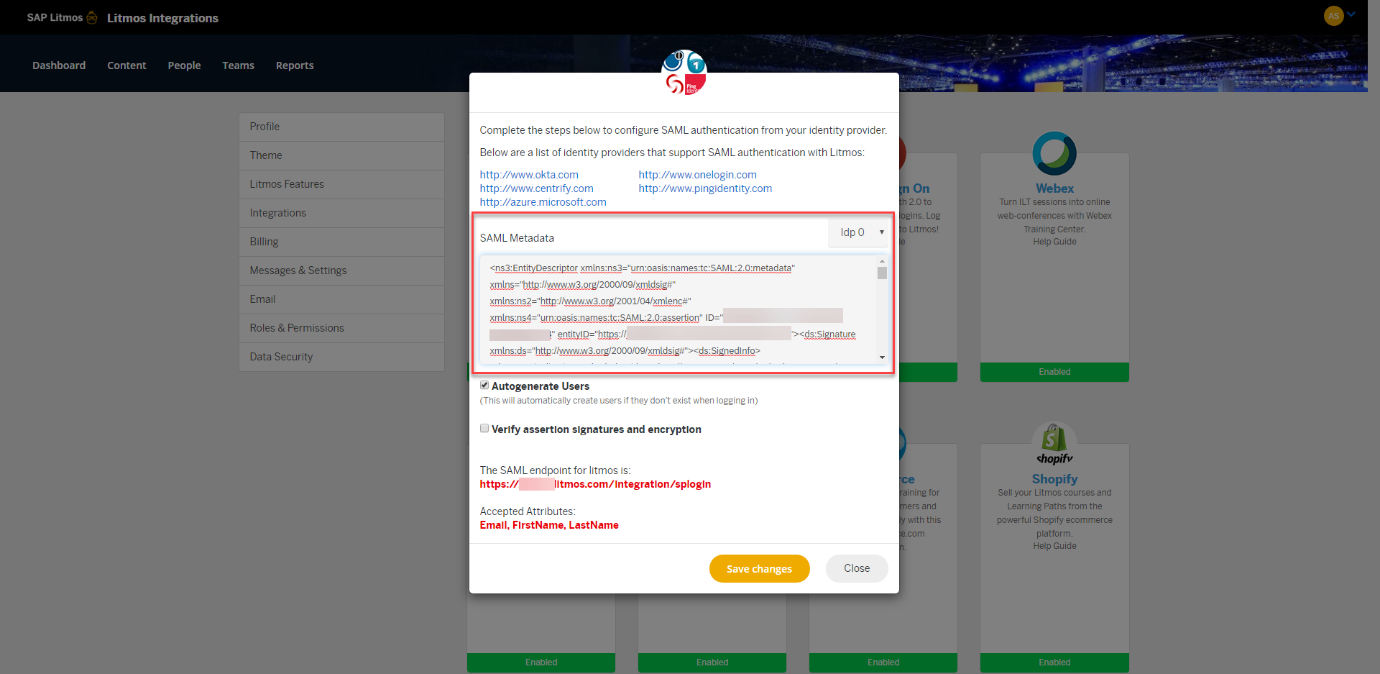The height and width of the screenshot is (674, 1380).
Task: Click Save changes button
Action: 759,568
